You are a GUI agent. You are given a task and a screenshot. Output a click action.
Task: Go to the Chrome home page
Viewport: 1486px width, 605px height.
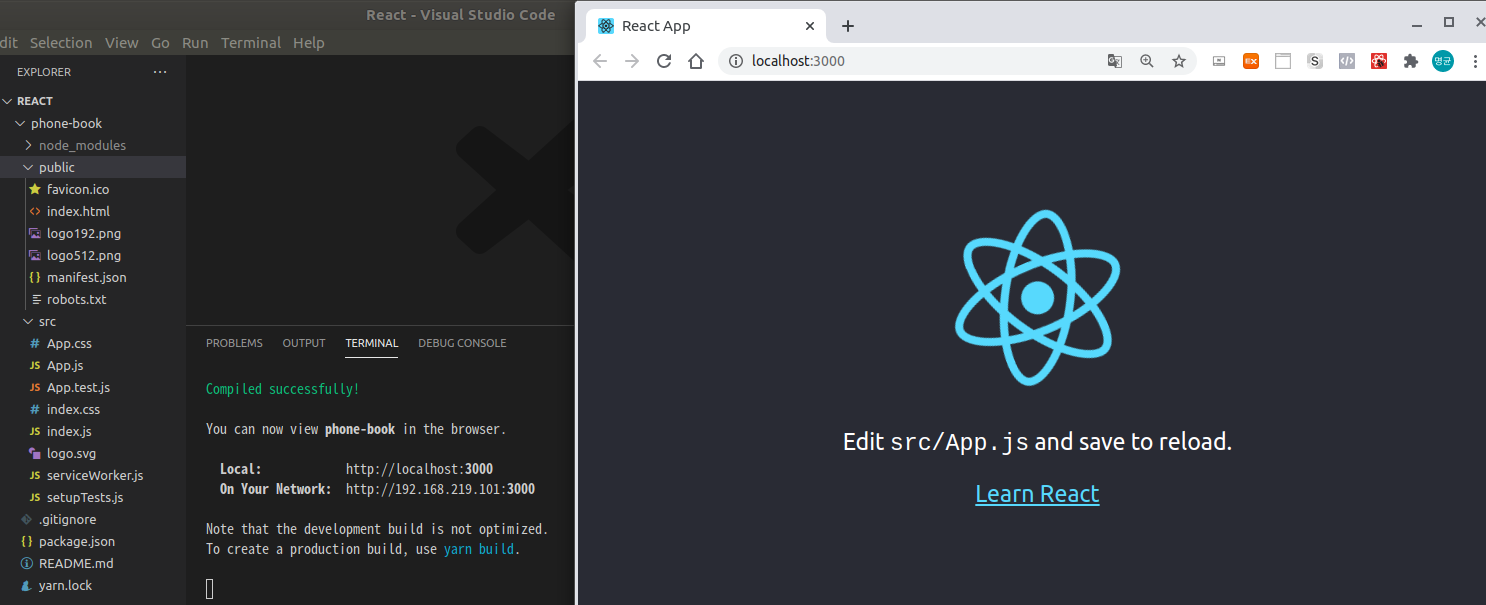coord(696,61)
